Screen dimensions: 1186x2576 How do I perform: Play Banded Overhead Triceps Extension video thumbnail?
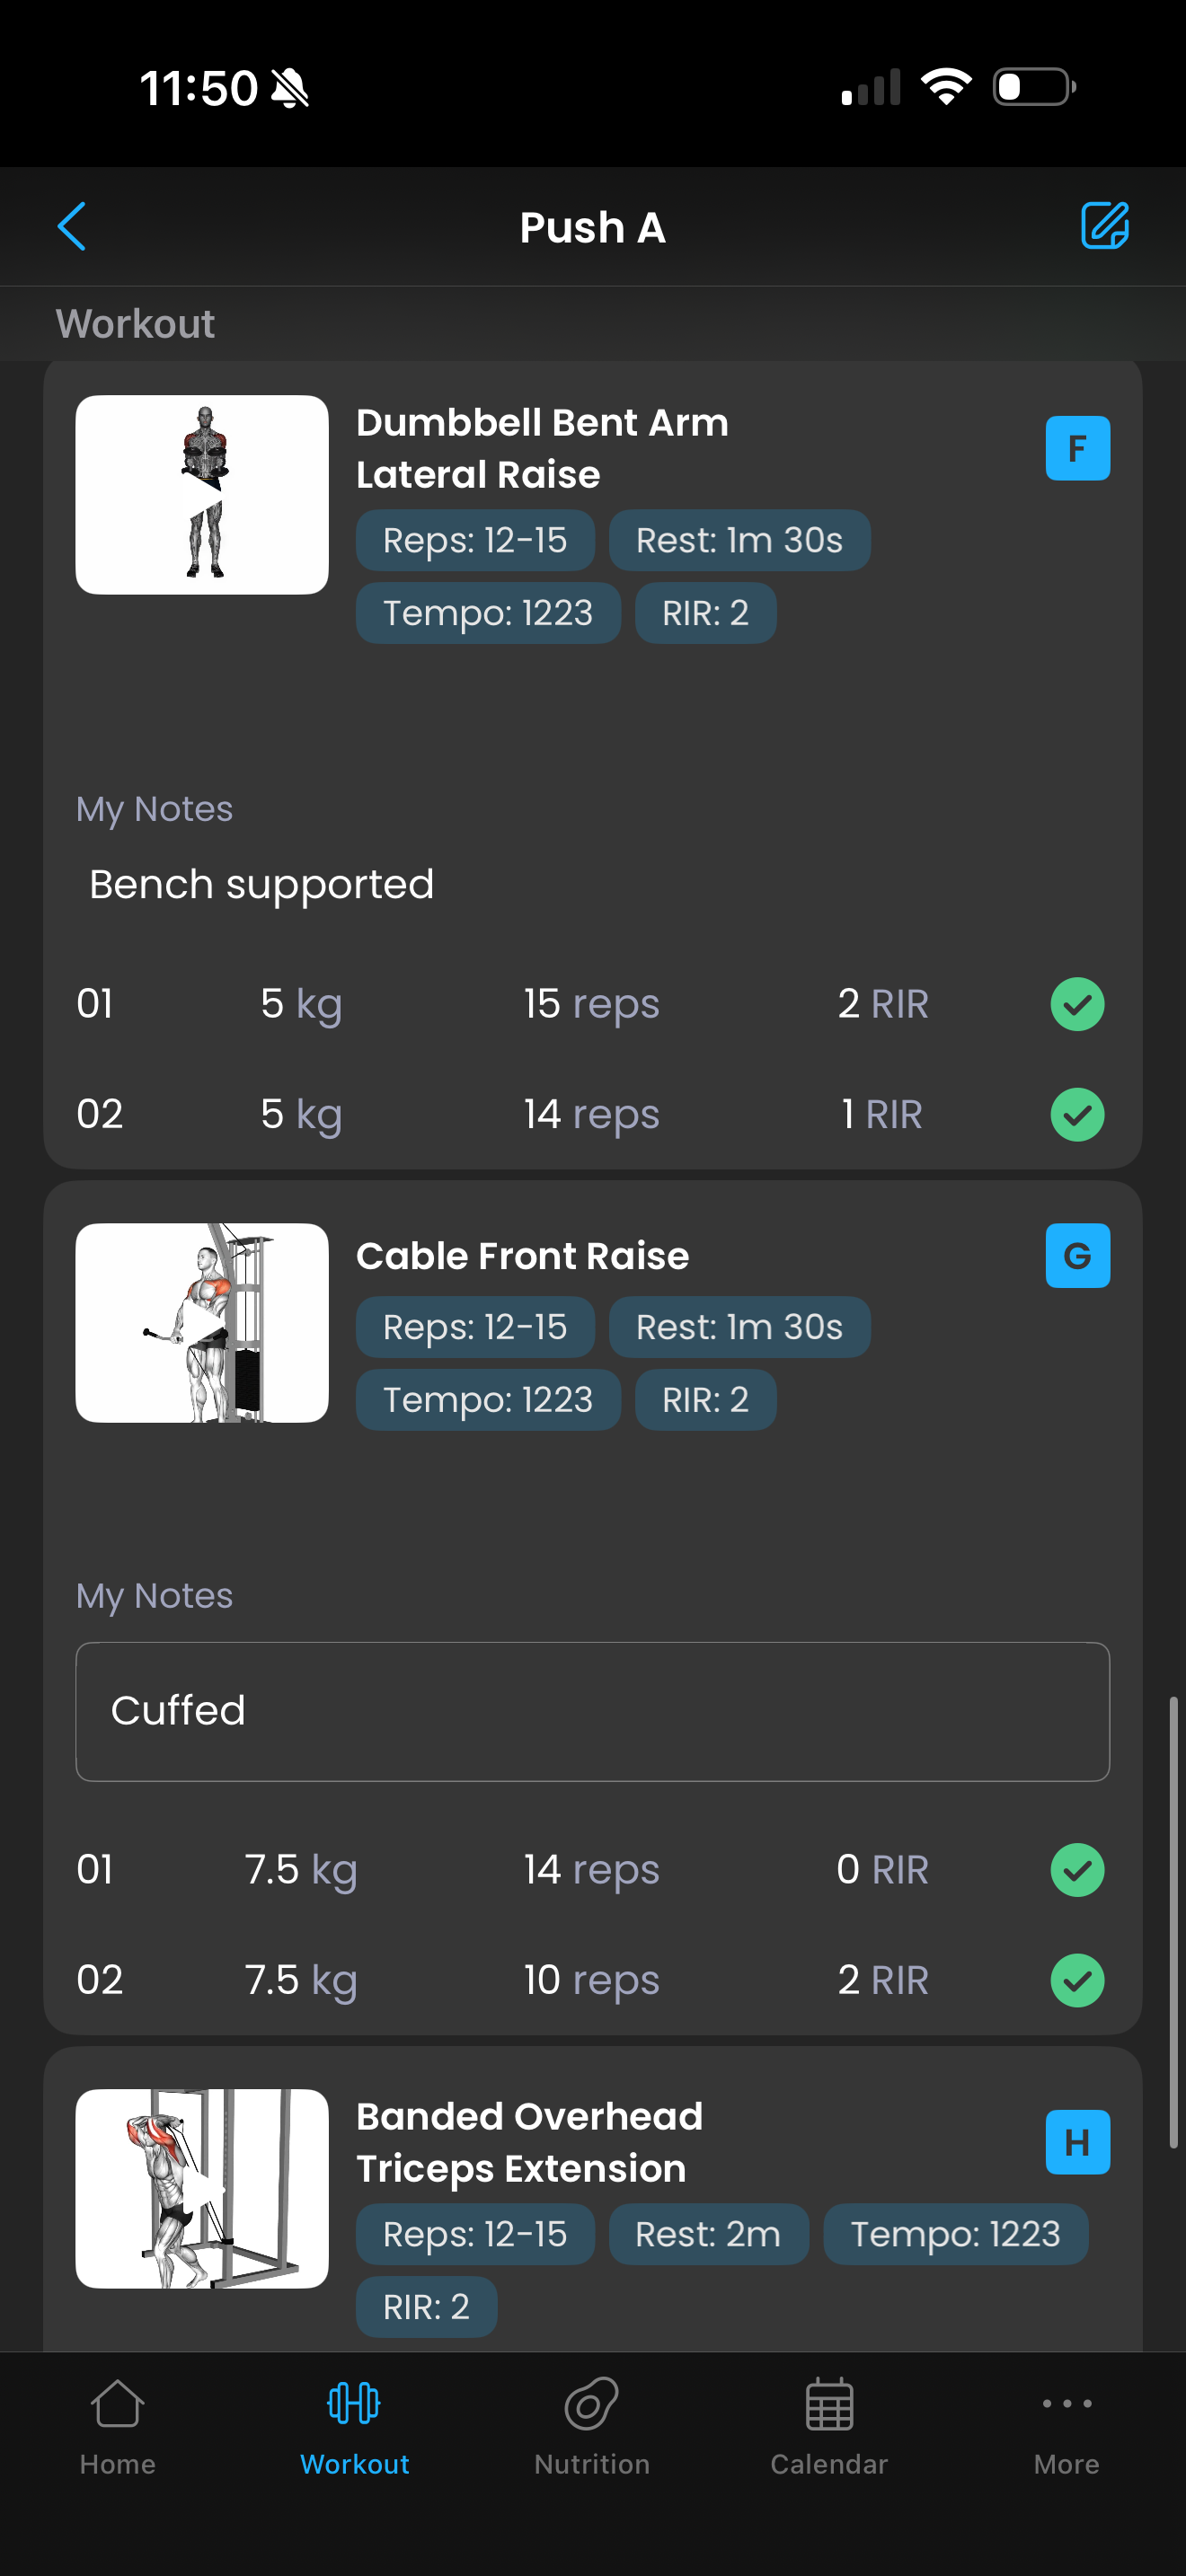coord(202,2188)
